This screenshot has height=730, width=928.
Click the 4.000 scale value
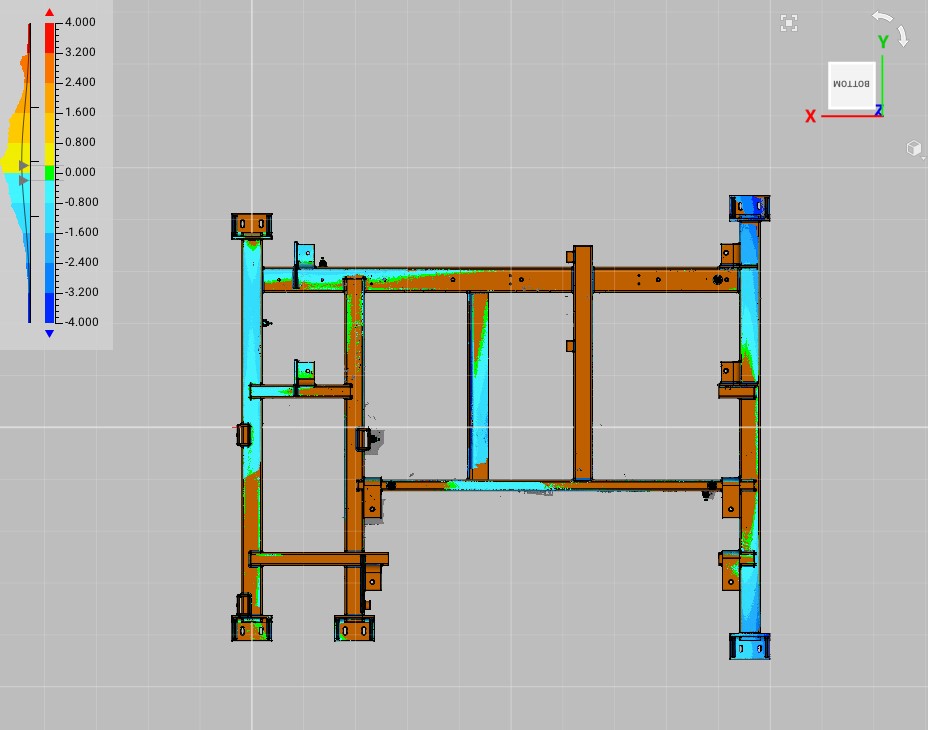point(80,22)
